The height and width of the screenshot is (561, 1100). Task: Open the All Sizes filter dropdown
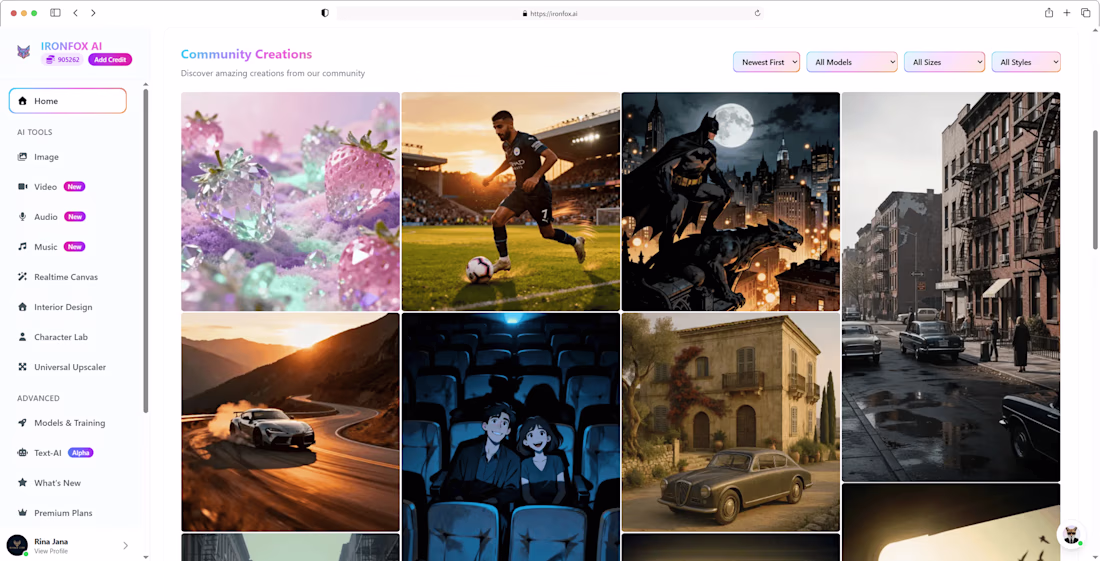click(944, 62)
